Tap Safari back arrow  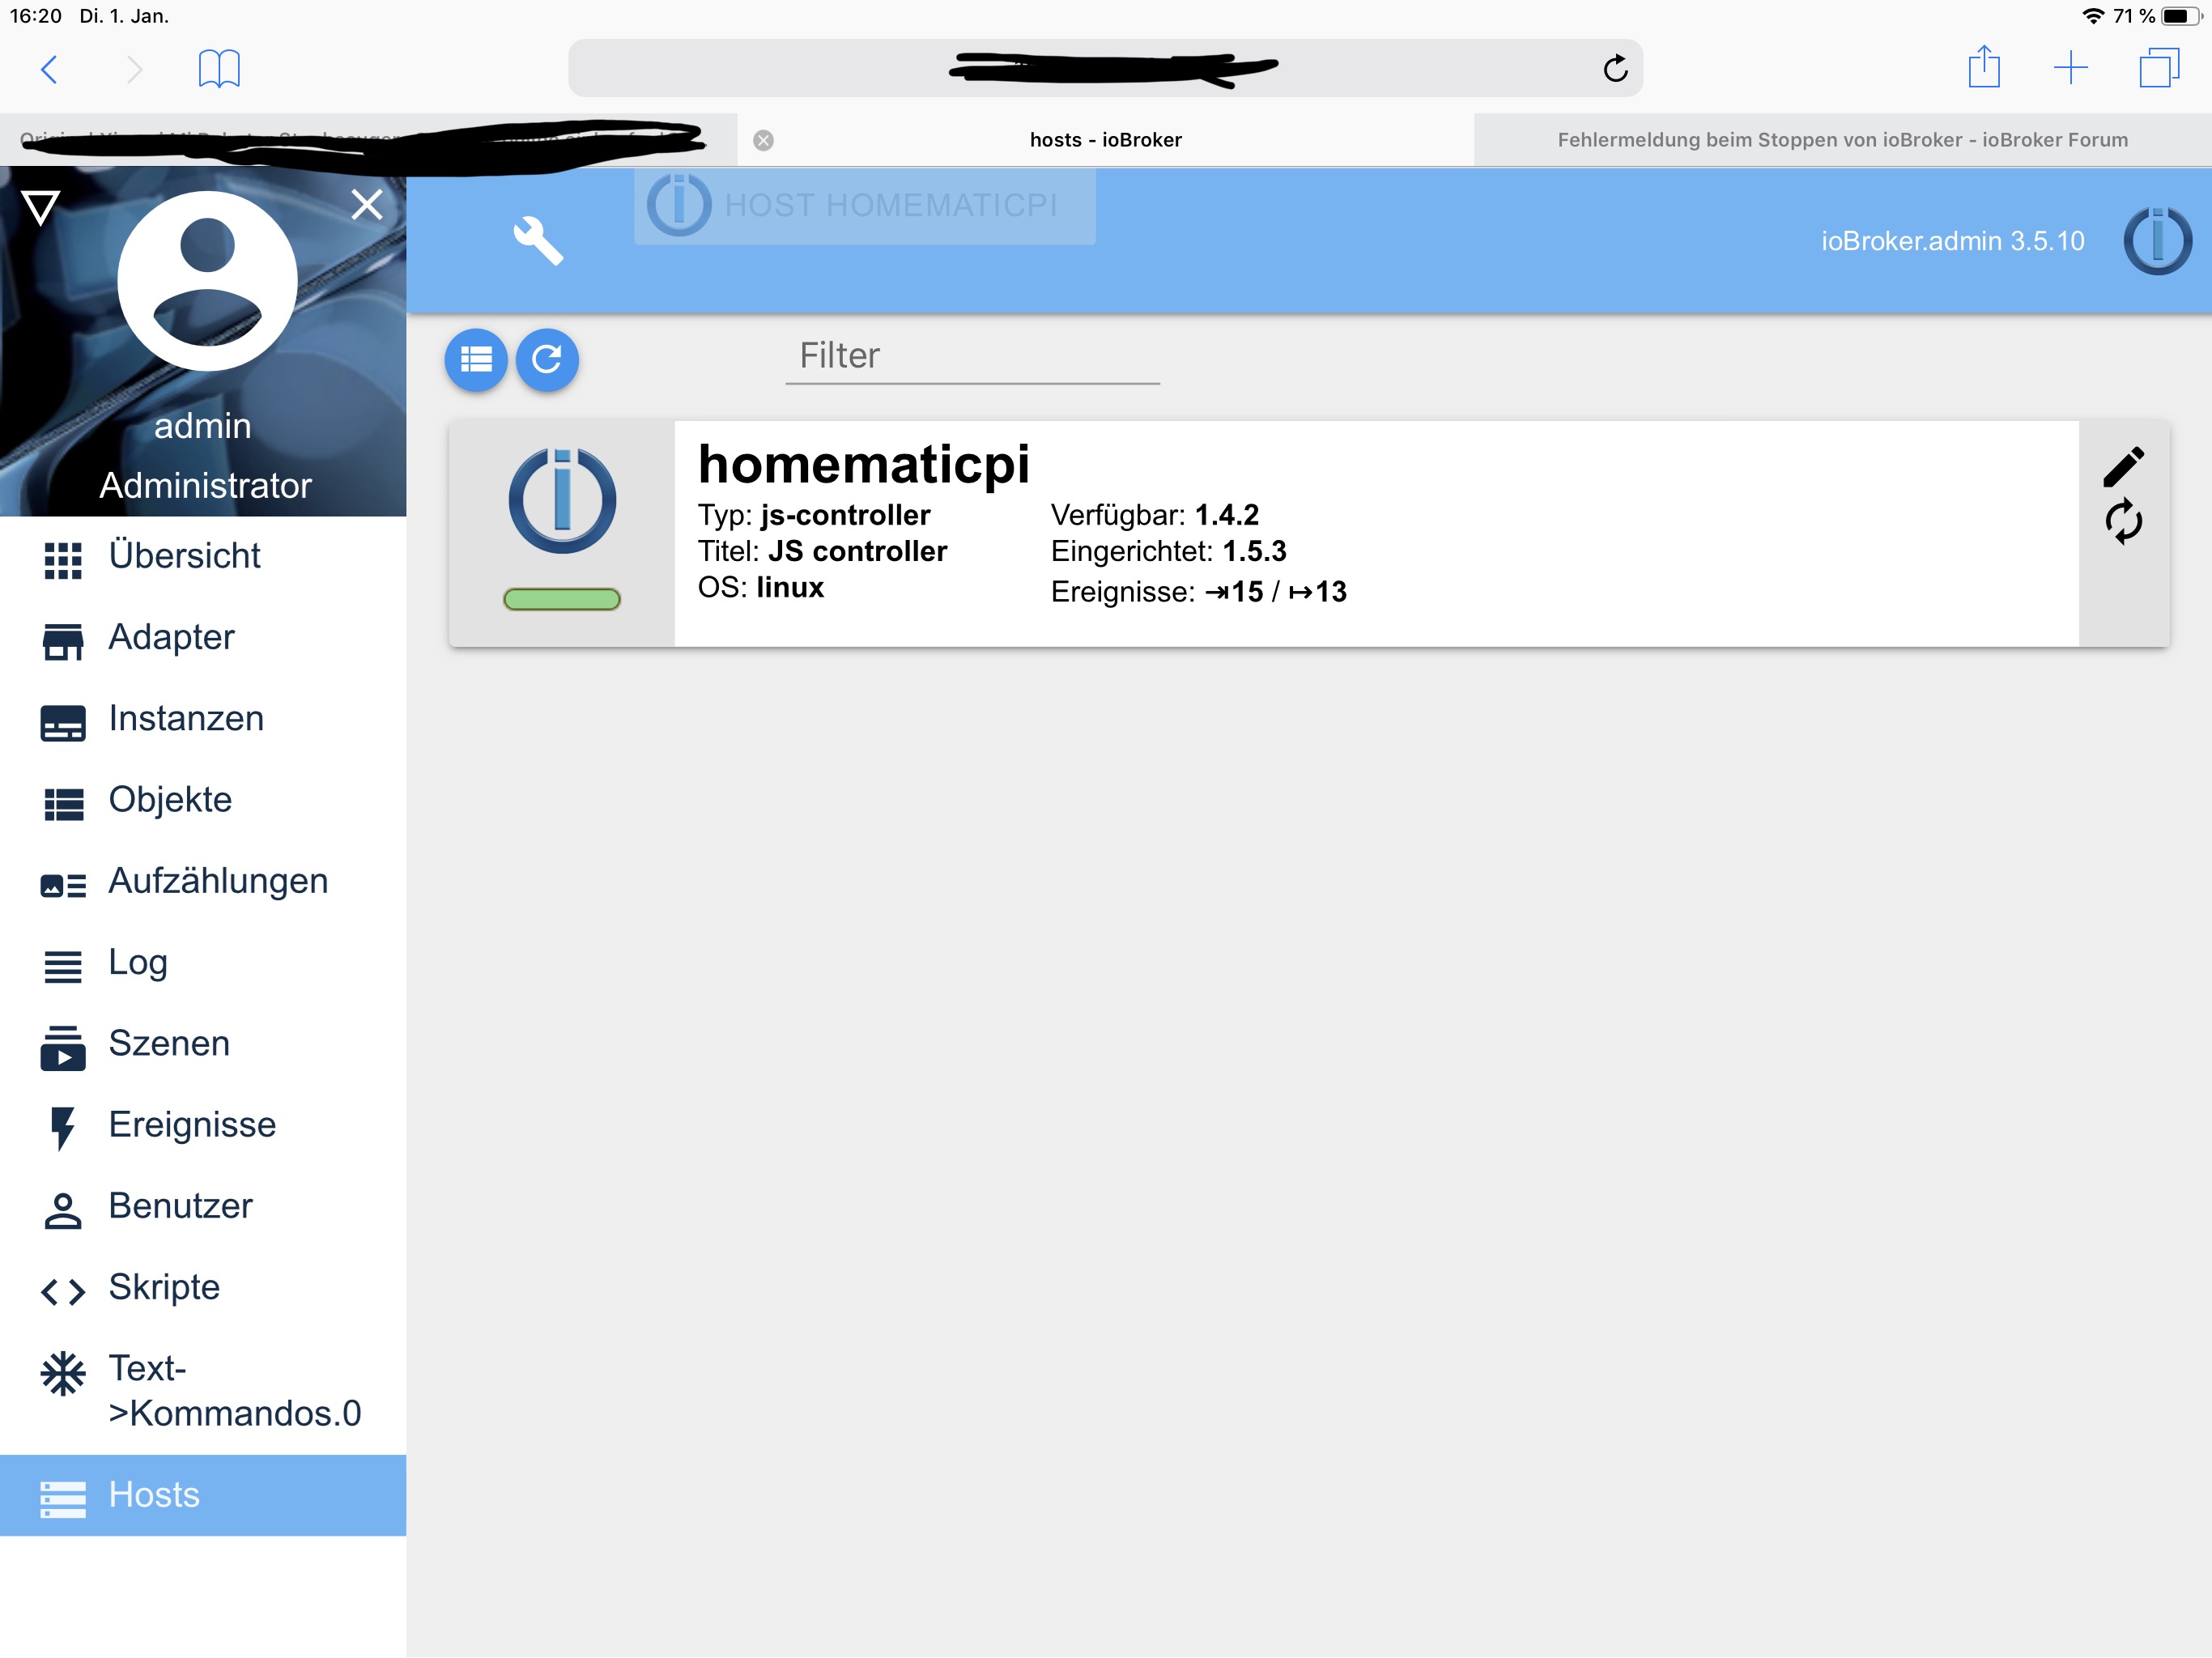coord(49,68)
